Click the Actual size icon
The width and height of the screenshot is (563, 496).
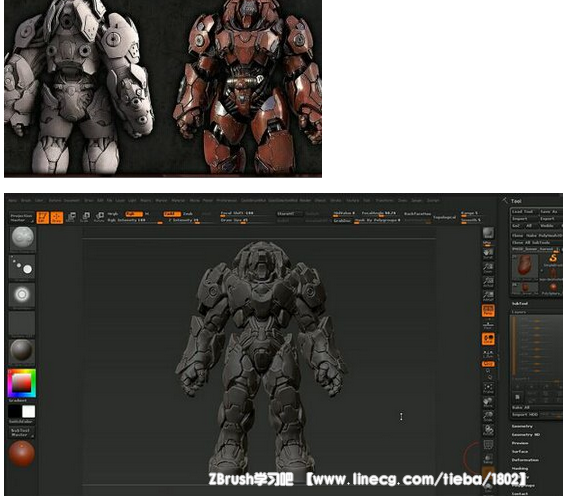488,282
